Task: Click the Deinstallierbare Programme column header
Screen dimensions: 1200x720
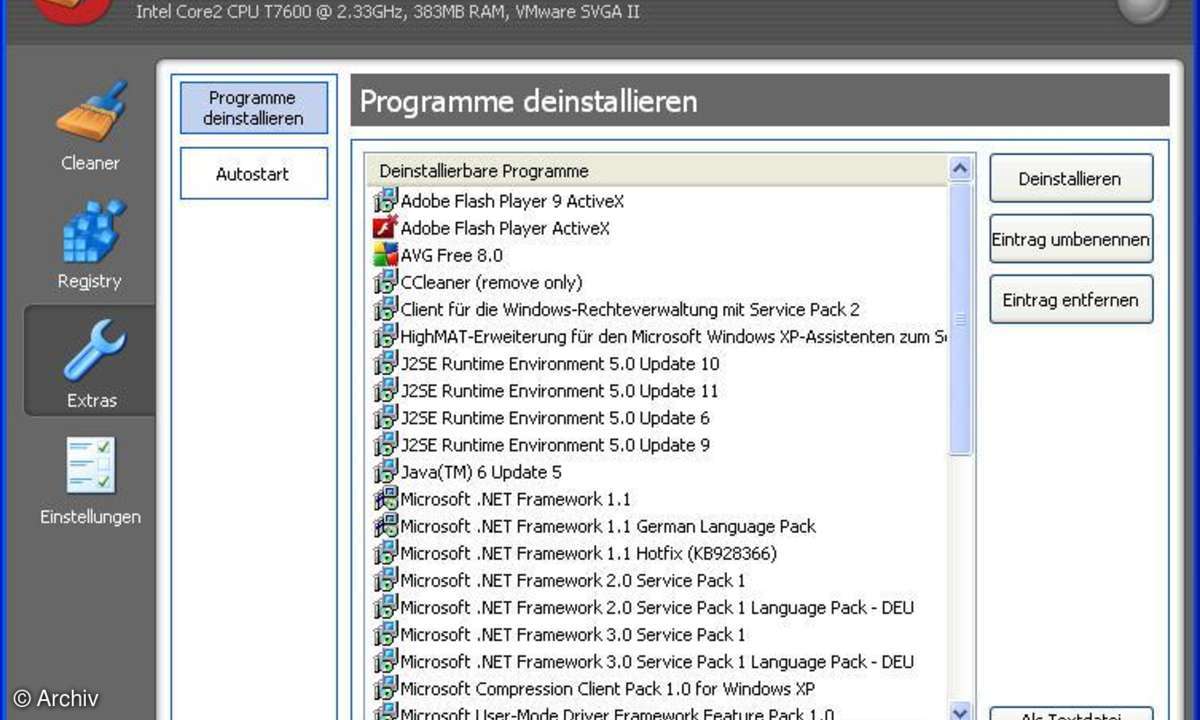Action: pos(655,171)
